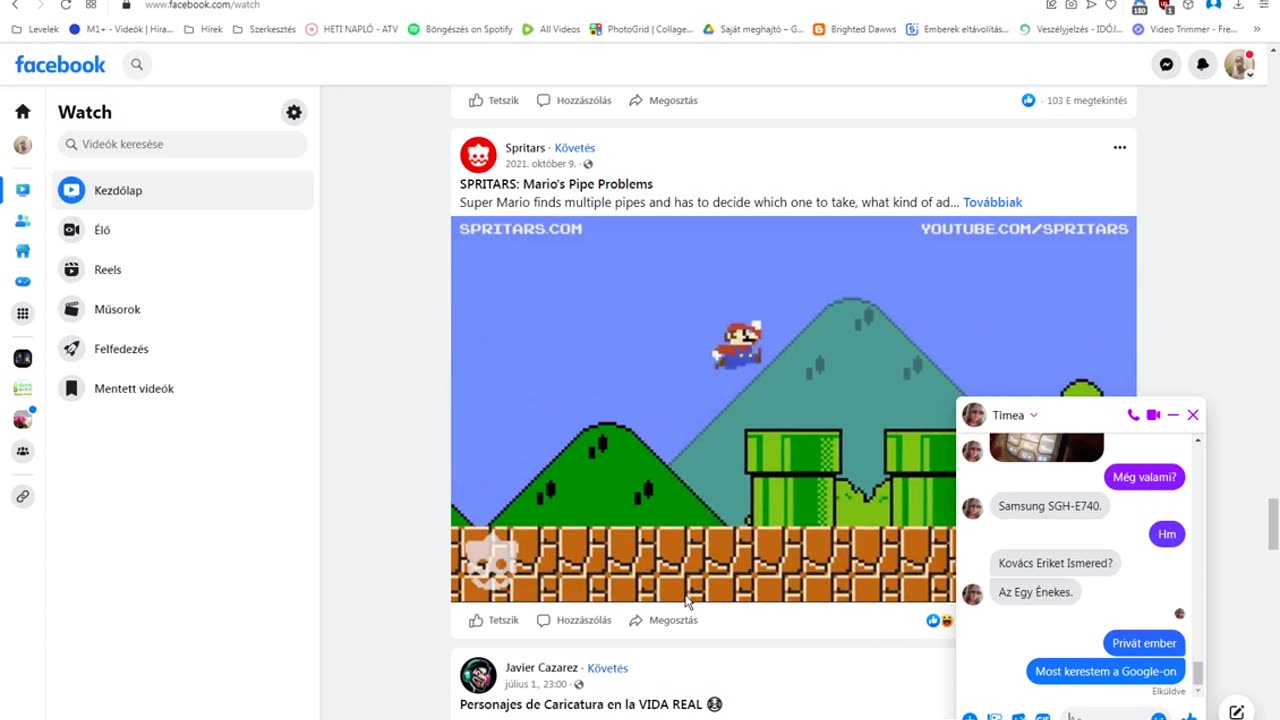This screenshot has height=720, width=1280.
Task: Click the 'Samsung SGH-E740.' chat message
Action: click(1050, 506)
